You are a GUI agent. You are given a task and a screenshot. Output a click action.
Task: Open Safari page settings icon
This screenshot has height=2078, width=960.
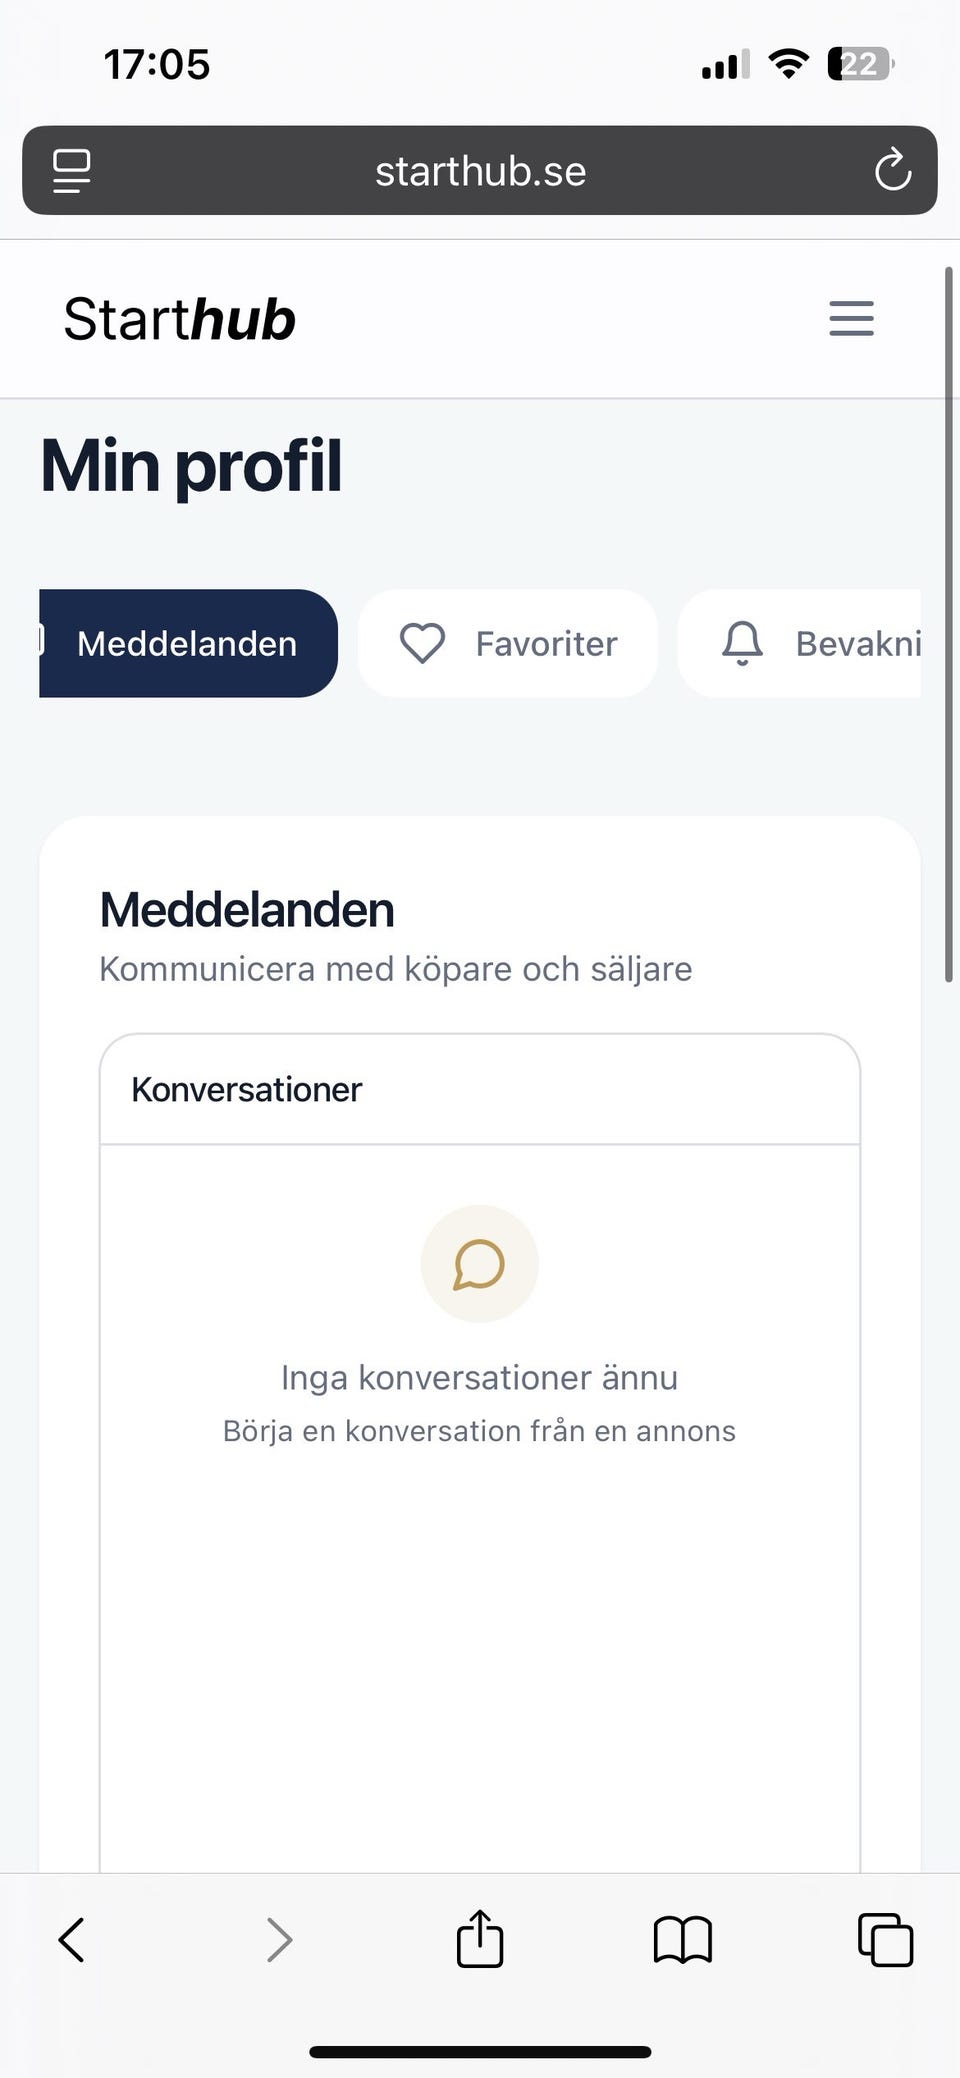click(71, 170)
